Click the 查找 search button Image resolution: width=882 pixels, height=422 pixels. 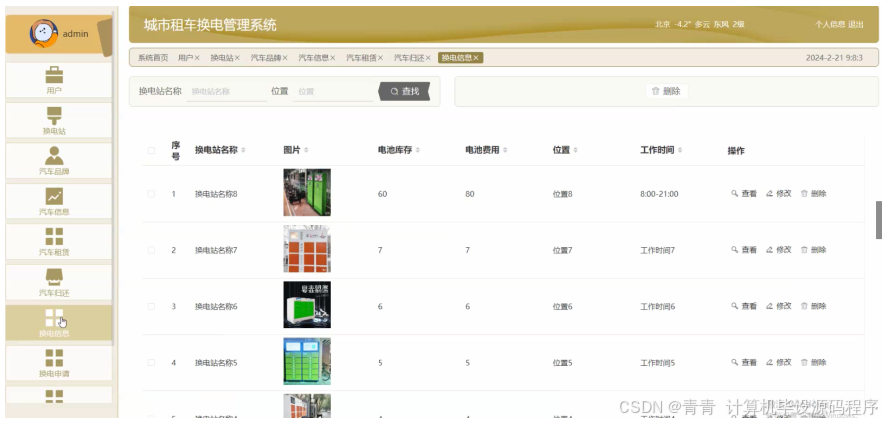(404, 91)
